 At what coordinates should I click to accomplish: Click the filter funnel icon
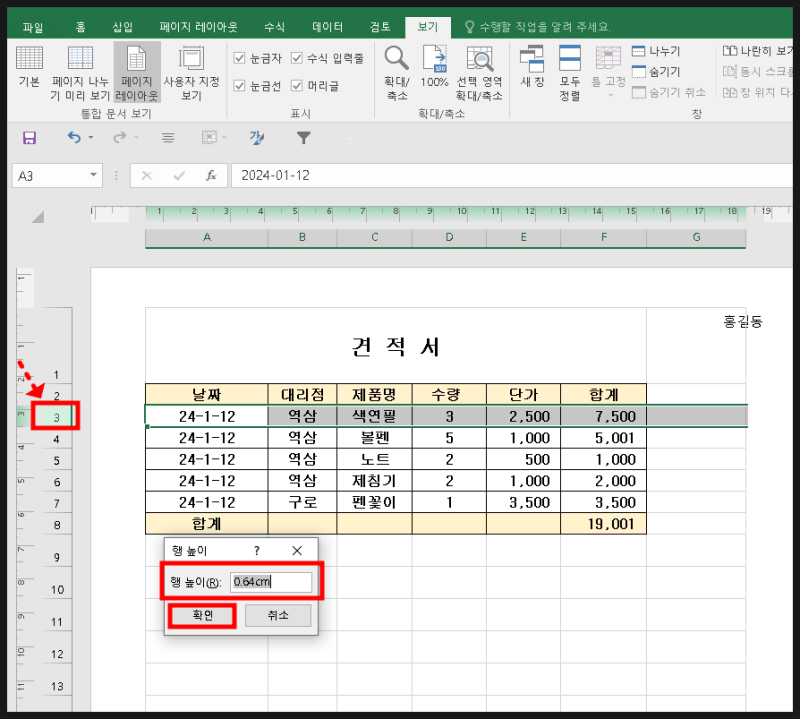pos(304,138)
